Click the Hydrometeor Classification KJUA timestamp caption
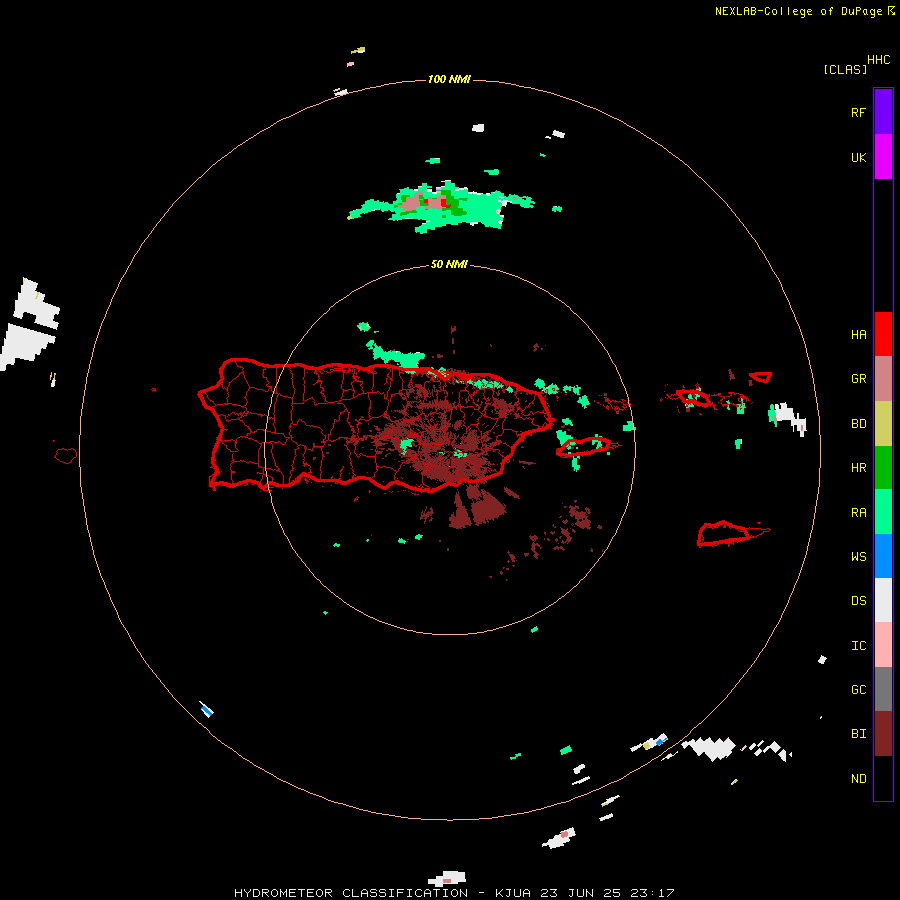The width and height of the screenshot is (900, 900). (x=454, y=893)
